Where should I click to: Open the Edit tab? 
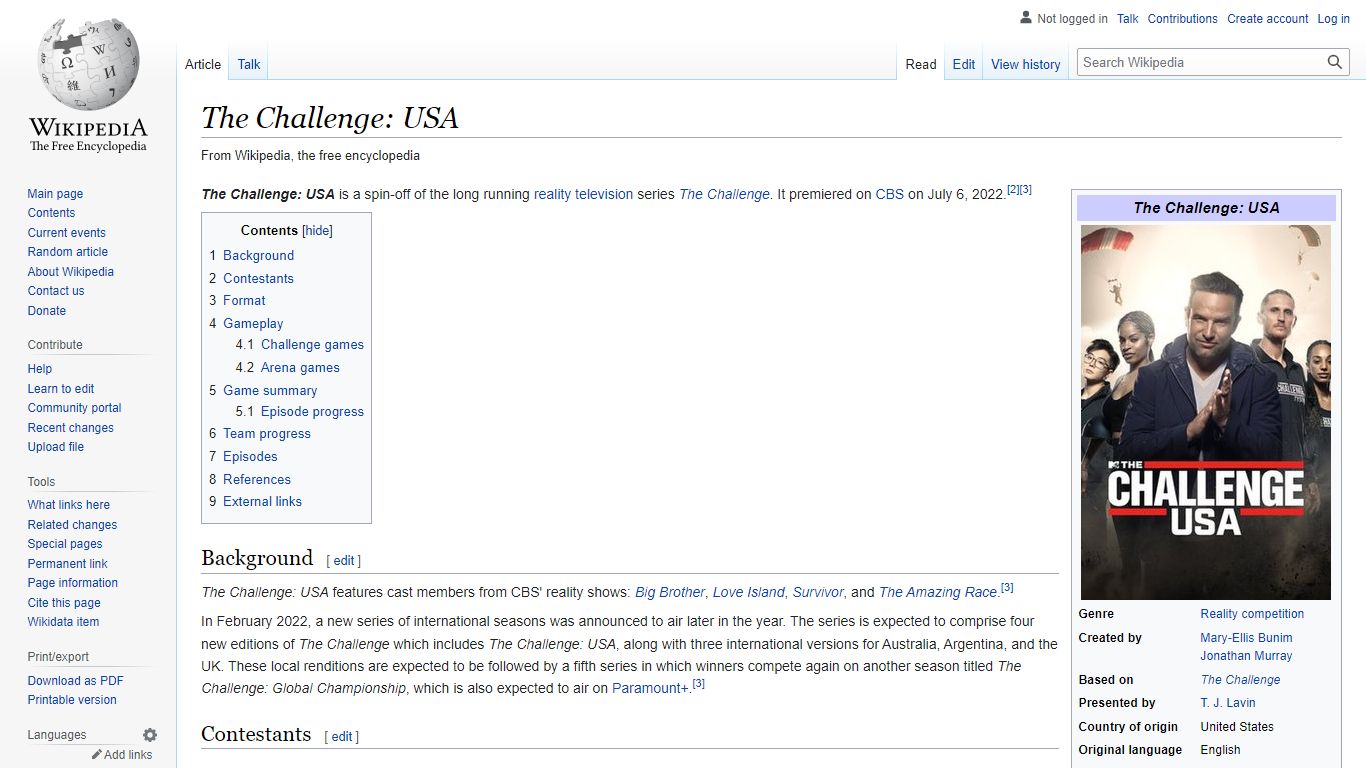[964, 64]
